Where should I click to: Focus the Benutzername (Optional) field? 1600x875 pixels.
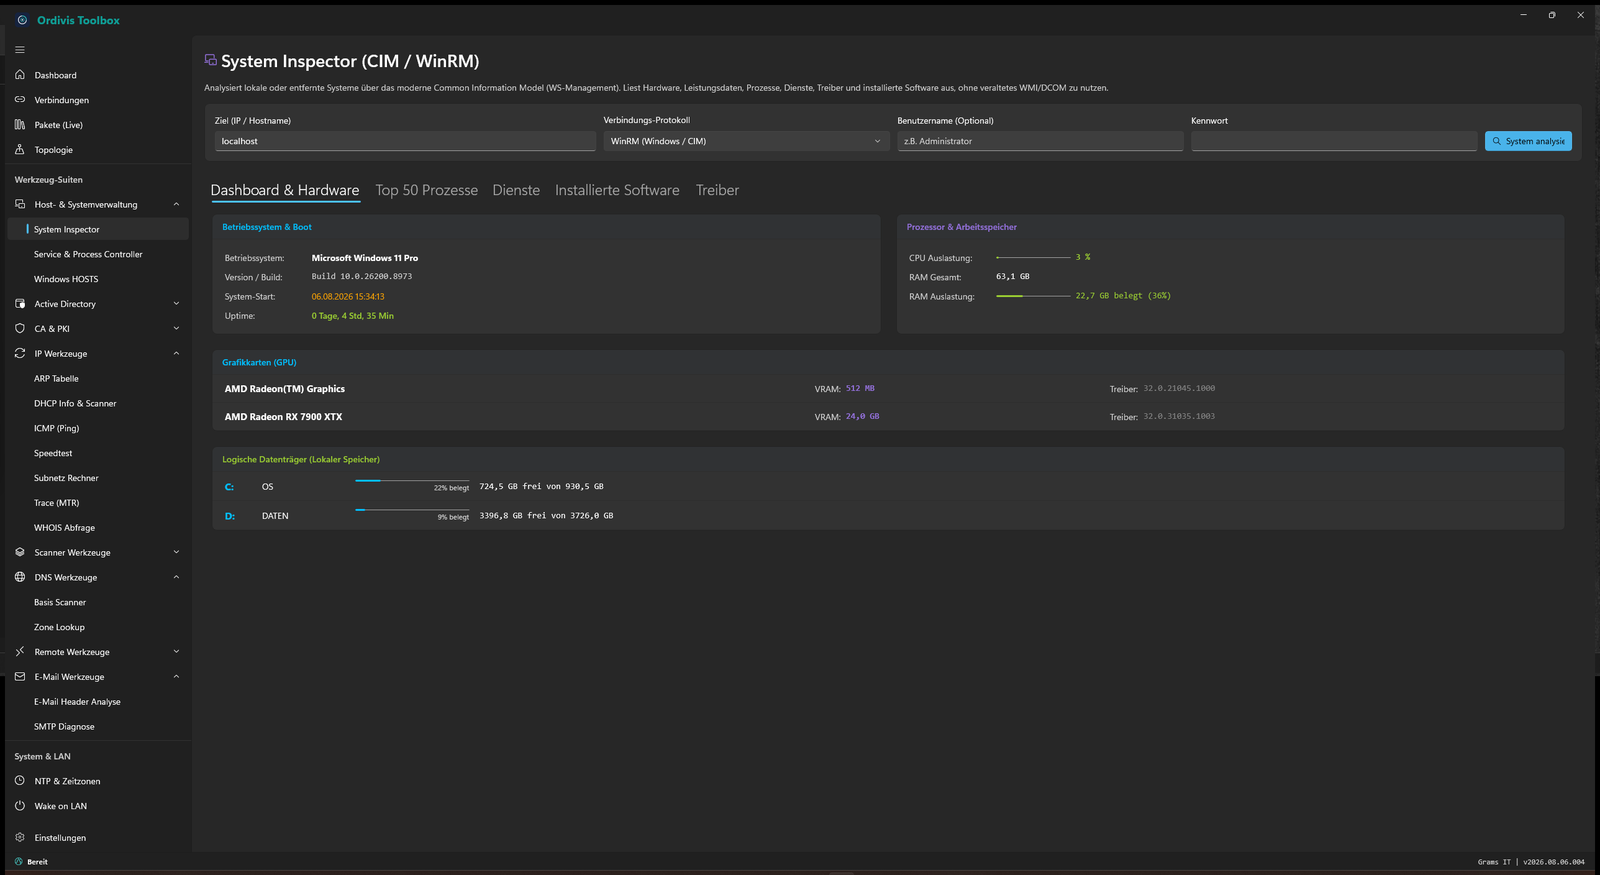coord(1040,141)
